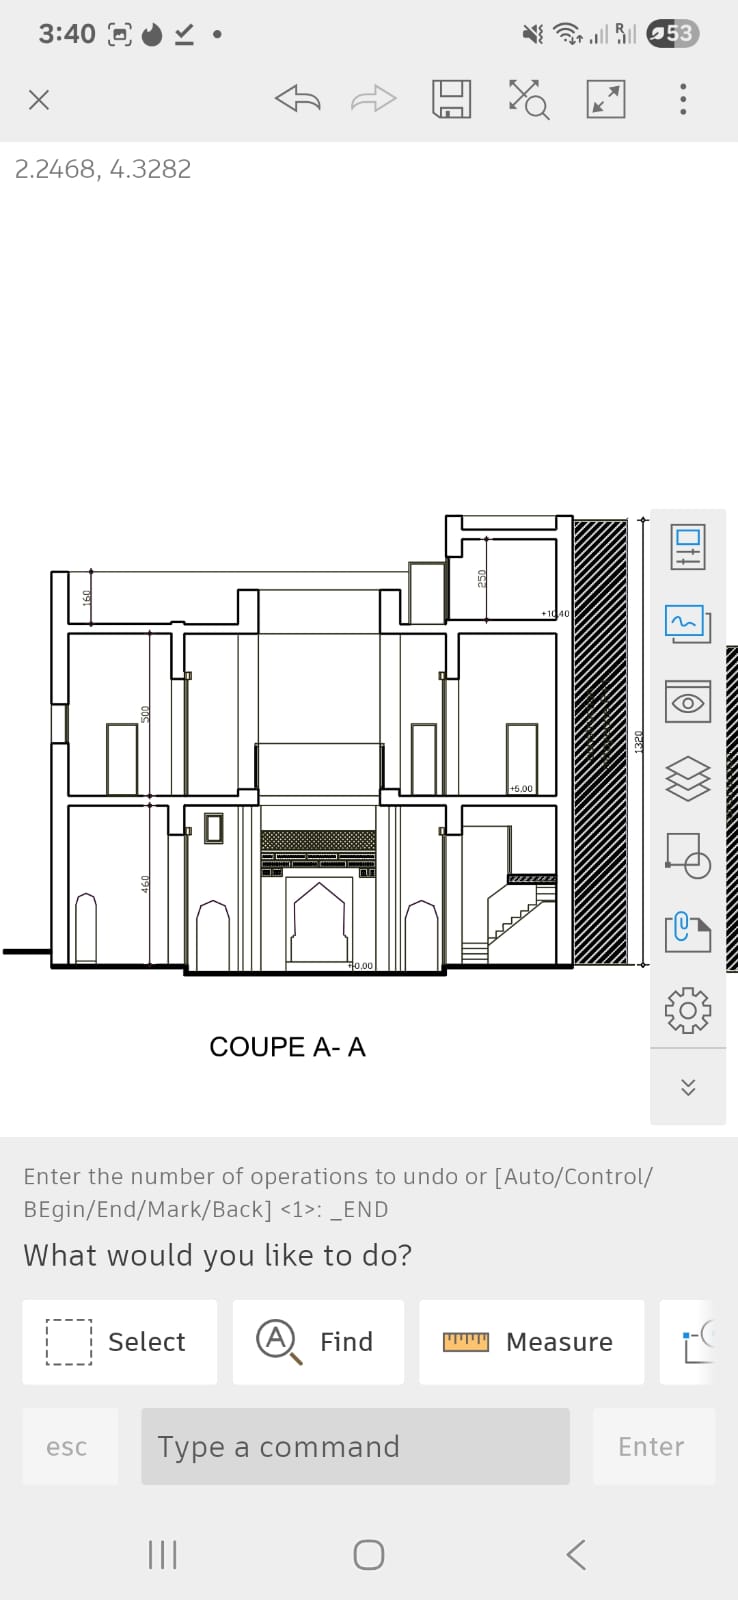Choose the Find command button
This screenshot has width=738, height=1600.
[318, 1342]
